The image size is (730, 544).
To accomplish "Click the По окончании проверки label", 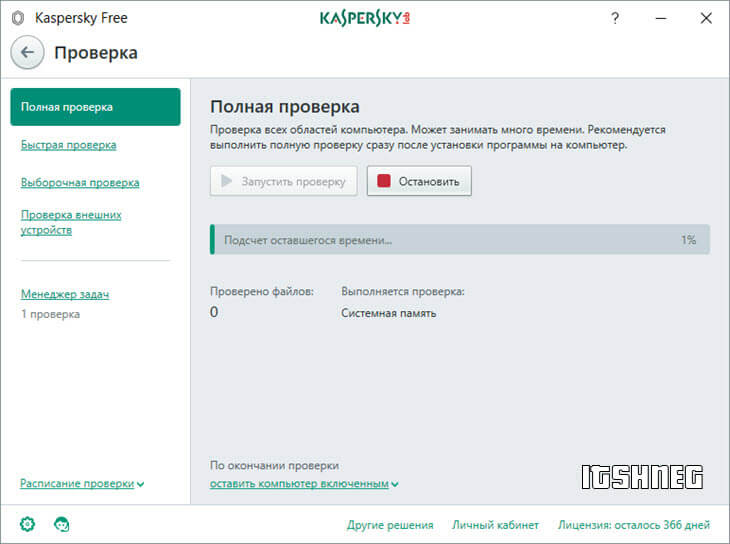I will click(274, 465).
